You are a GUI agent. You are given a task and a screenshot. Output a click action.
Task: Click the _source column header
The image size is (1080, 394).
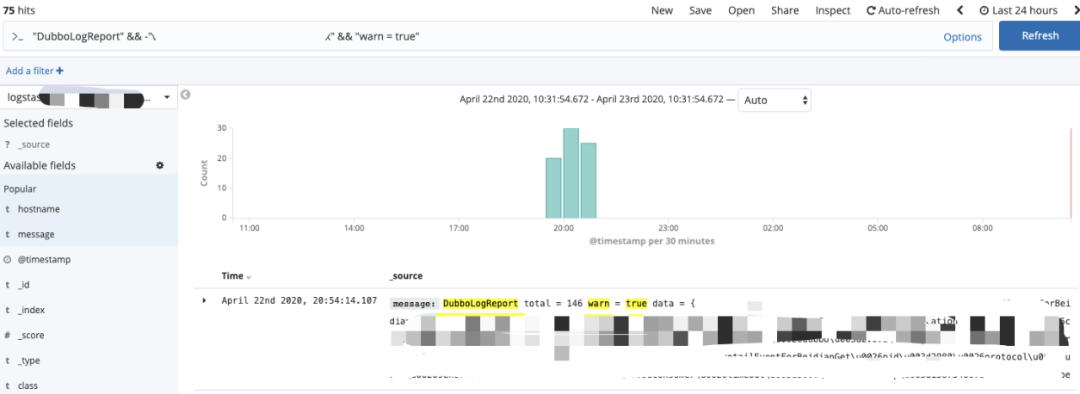[406, 276]
